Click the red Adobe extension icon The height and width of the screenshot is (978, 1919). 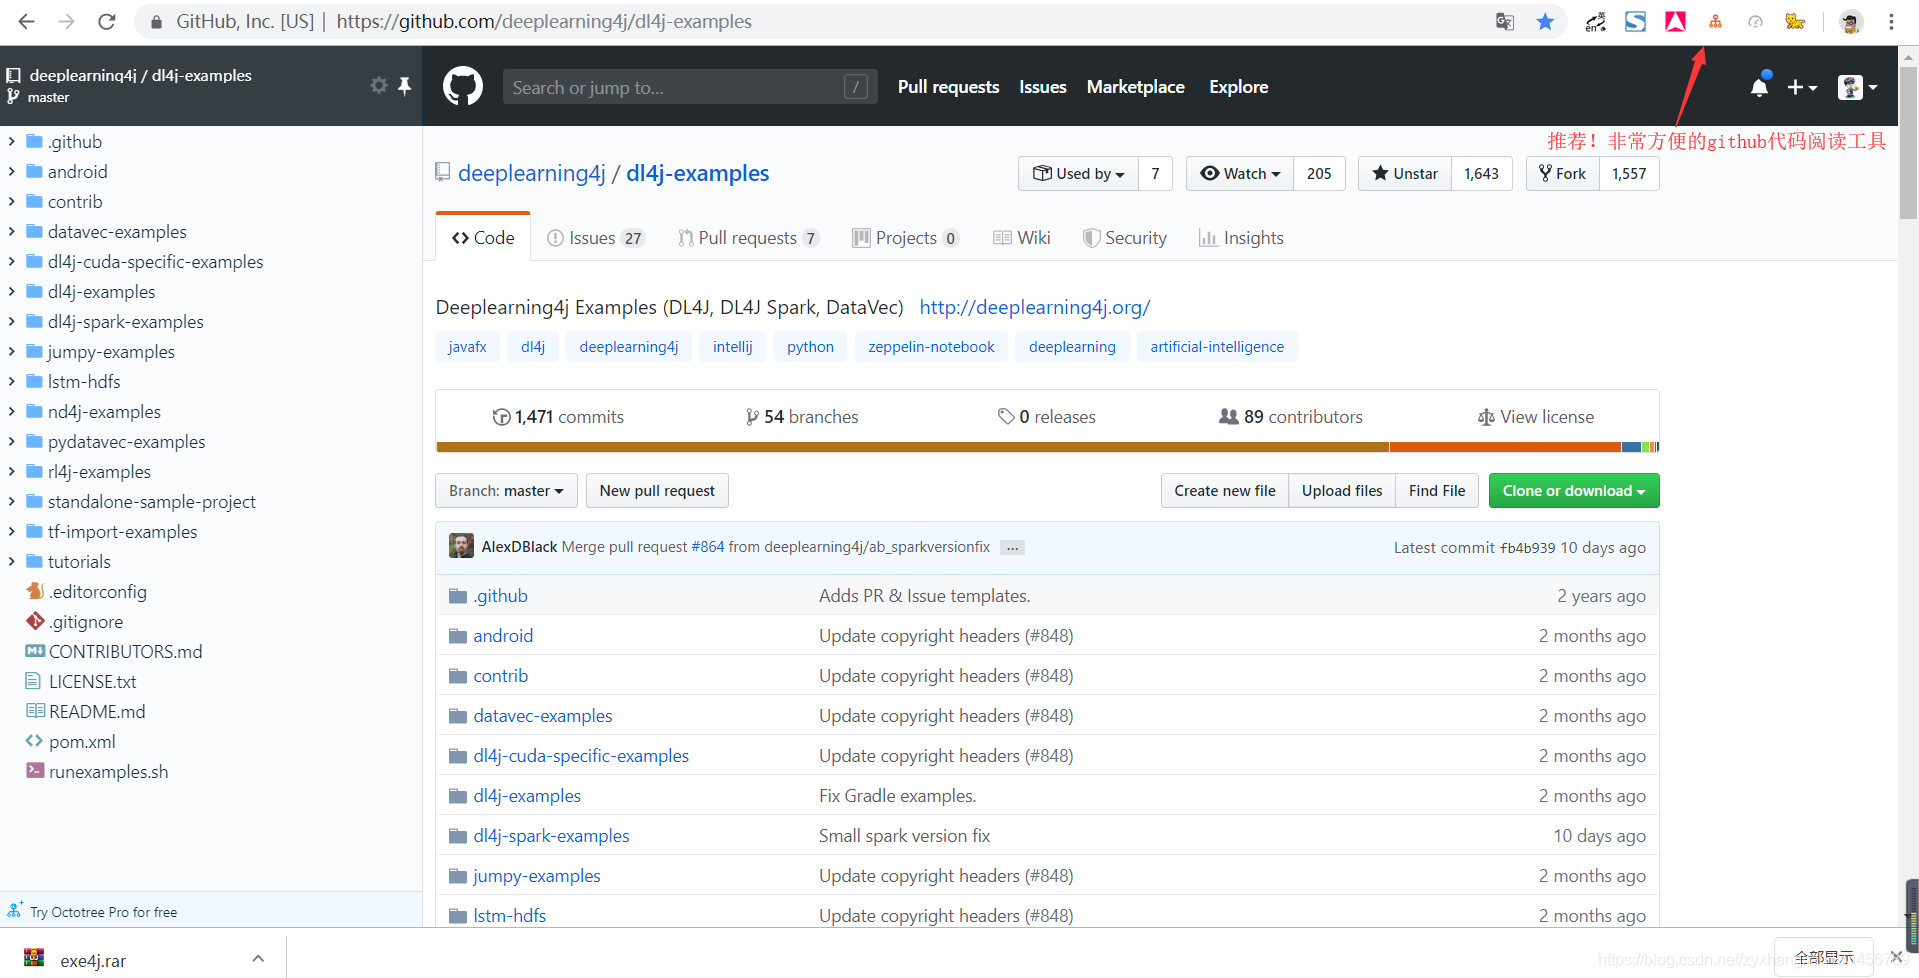coord(1675,21)
